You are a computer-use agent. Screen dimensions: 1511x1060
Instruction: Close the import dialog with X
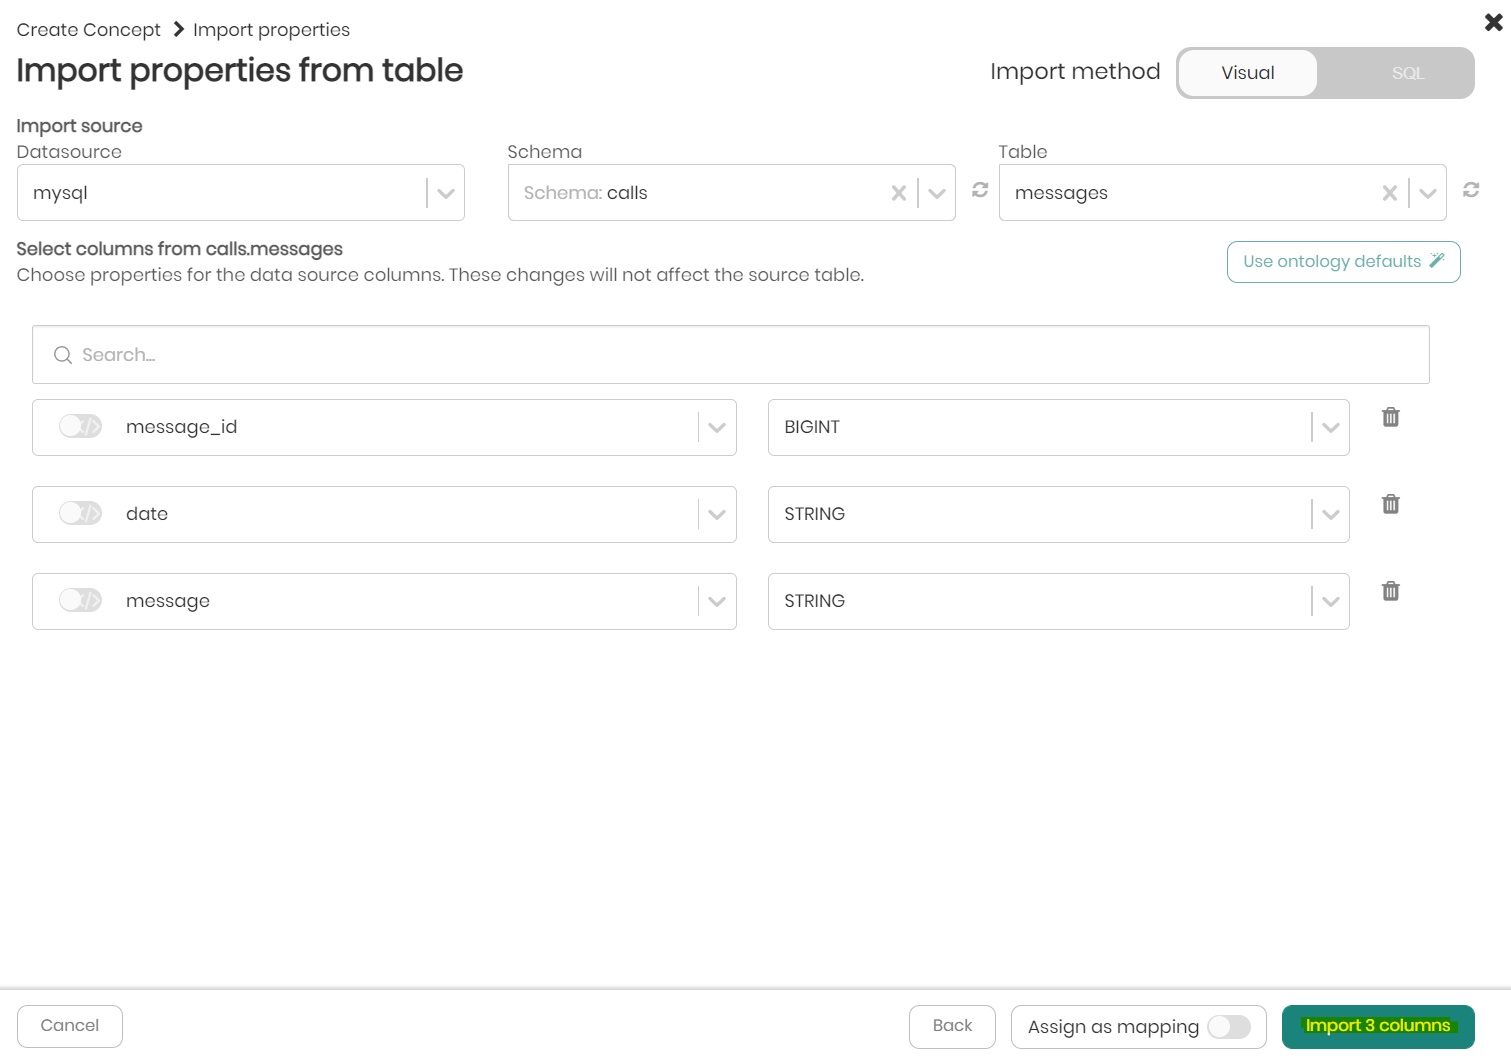click(1493, 22)
